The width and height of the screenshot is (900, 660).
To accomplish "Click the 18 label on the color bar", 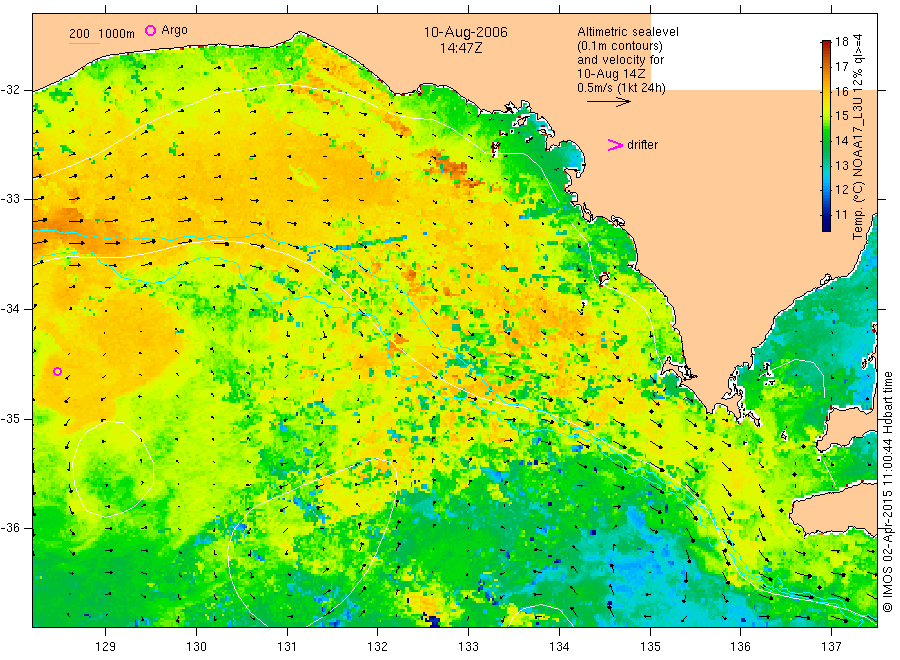I will [841, 41].
